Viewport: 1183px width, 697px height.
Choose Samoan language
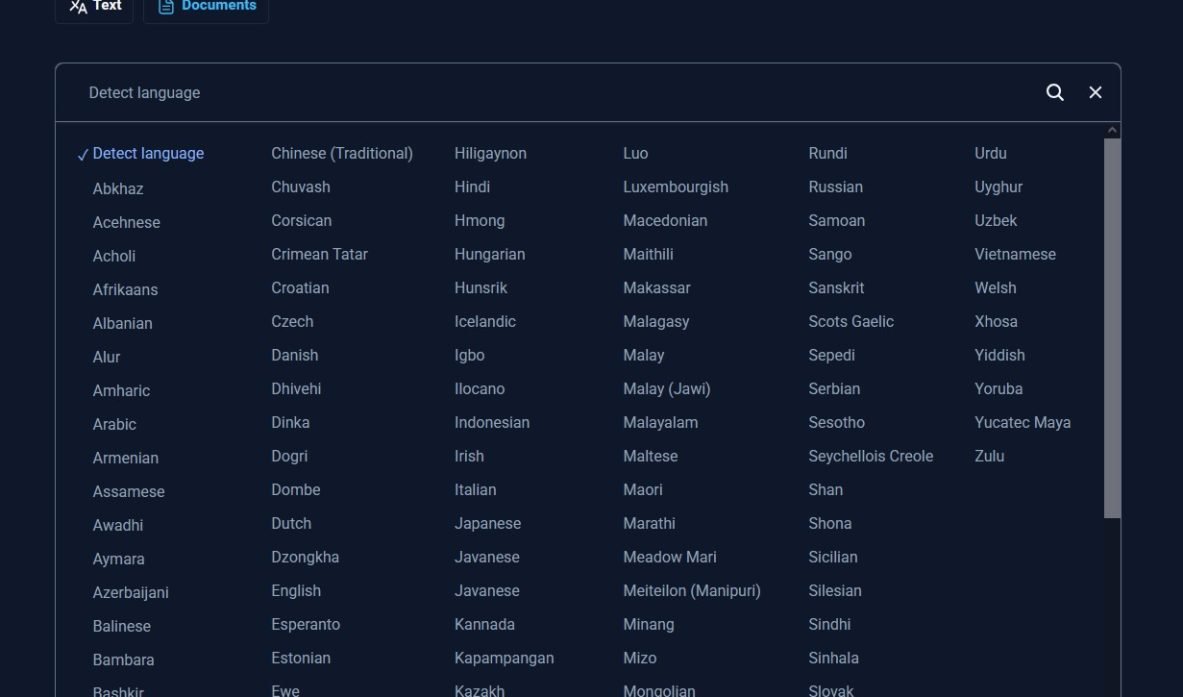[837, 221]
